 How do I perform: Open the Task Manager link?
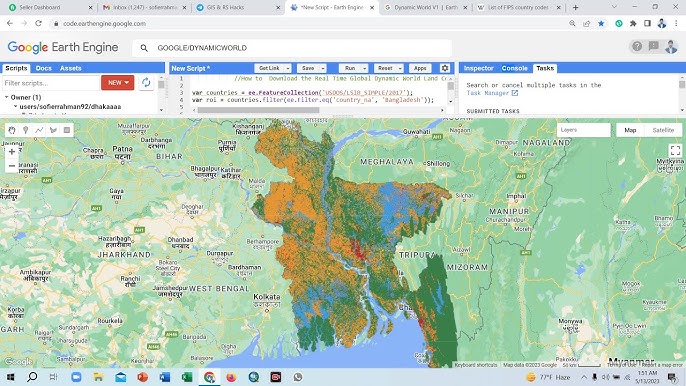point(492,93)
